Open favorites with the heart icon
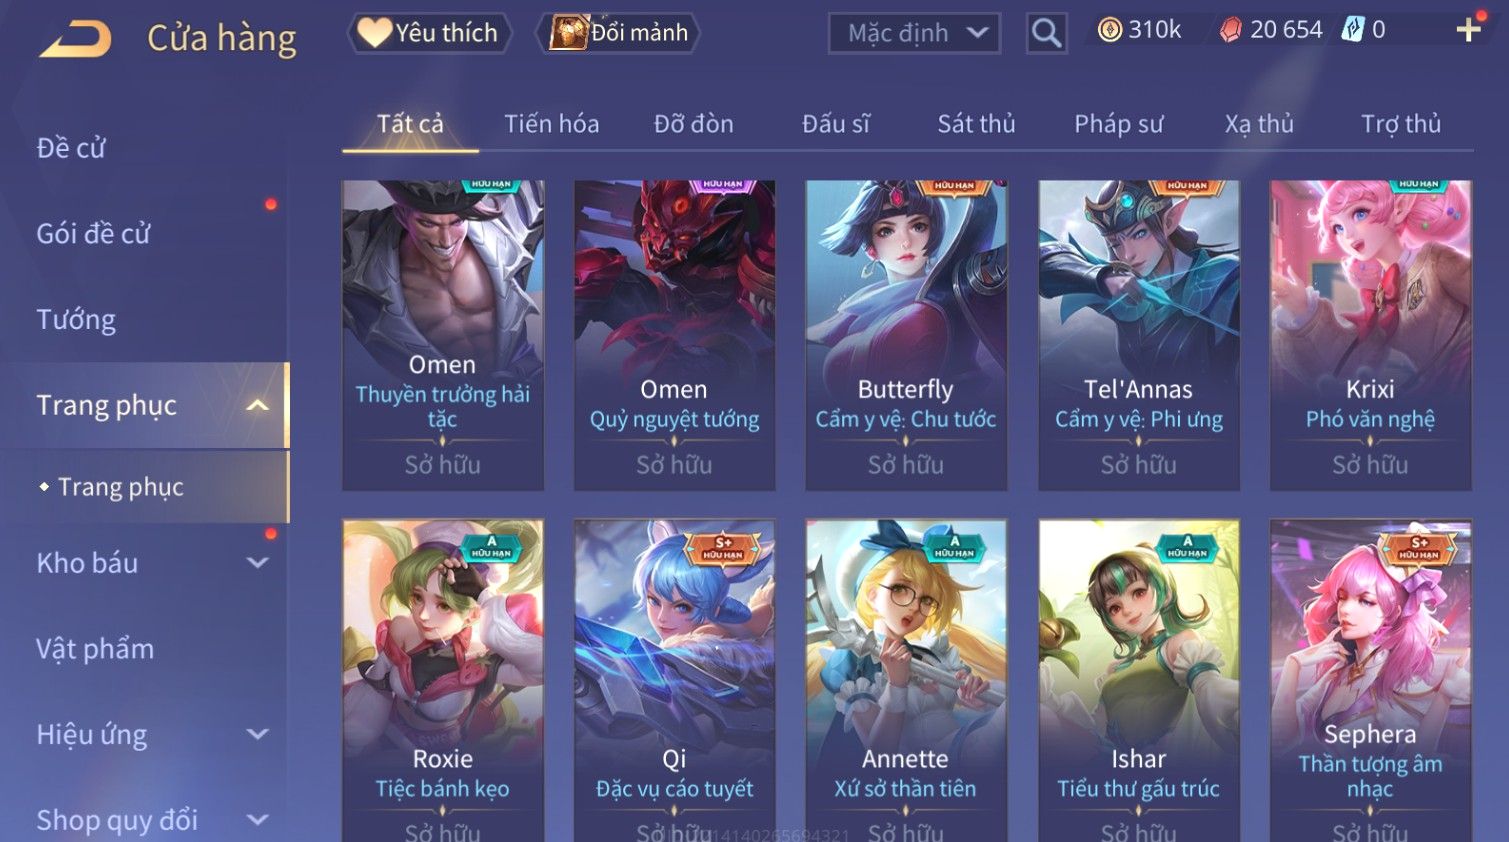This screenshot has width=1509, height=842. pyautogui.click(x=374, y=33)
